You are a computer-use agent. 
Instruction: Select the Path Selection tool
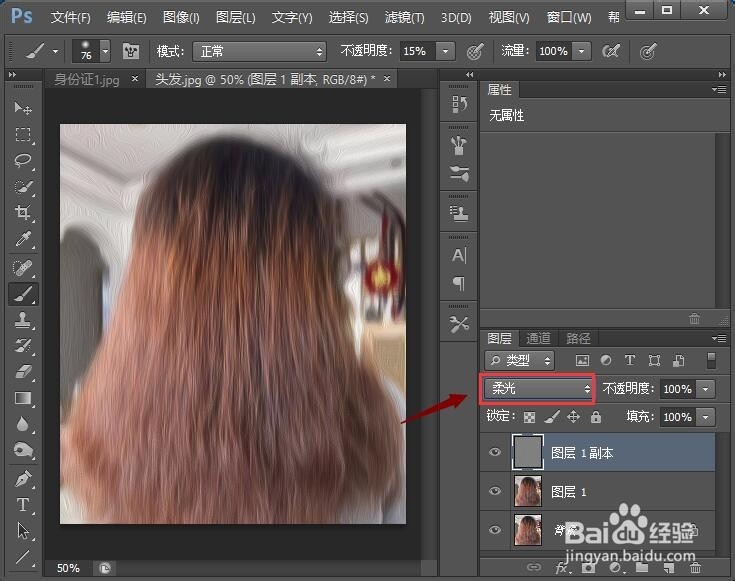coord(22,531)
